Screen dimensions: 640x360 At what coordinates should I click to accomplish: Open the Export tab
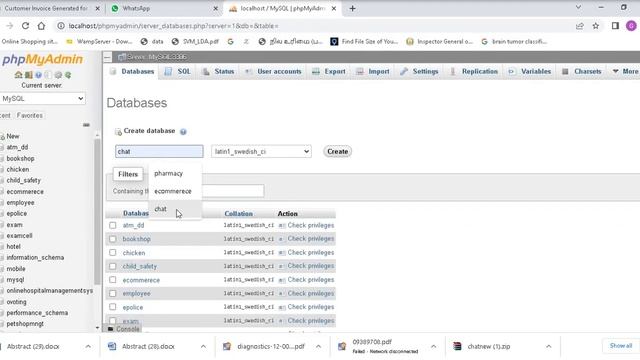point(329,71)
